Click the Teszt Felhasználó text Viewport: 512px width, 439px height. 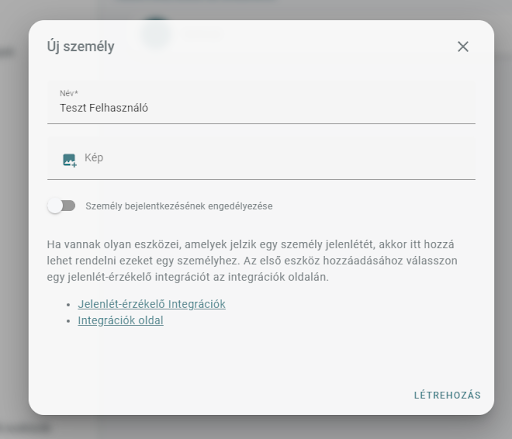point(104,108)
